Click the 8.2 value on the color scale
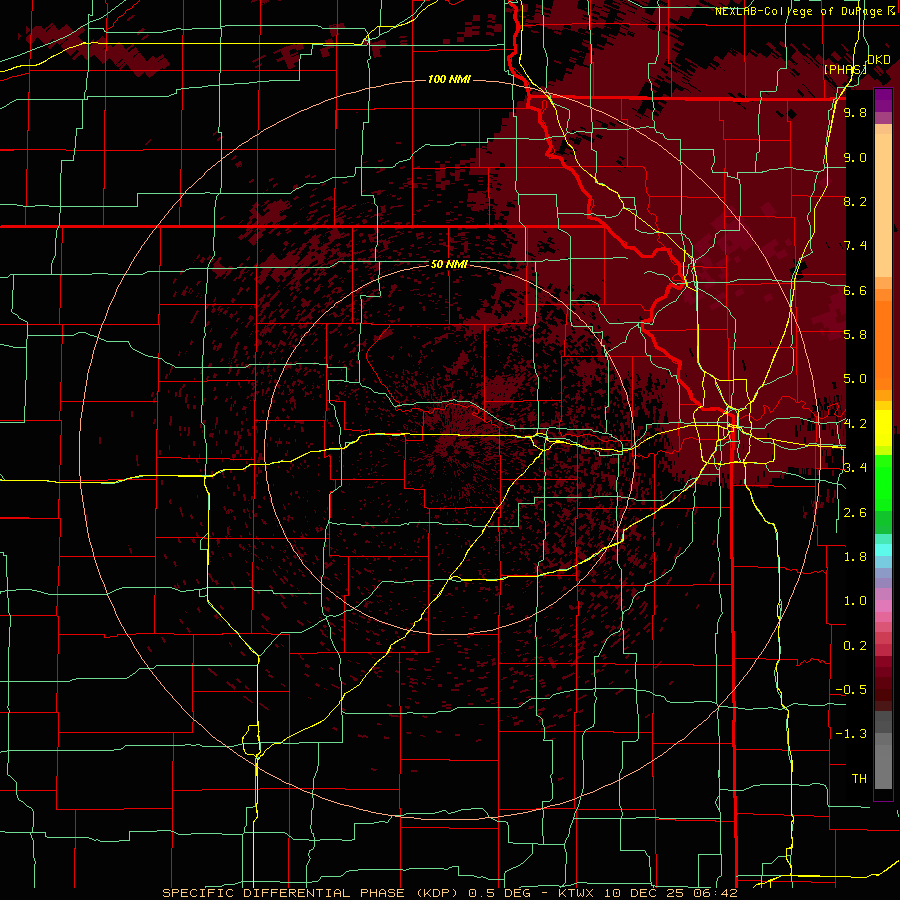The image size is (900, 900). (x=855, y=201)
